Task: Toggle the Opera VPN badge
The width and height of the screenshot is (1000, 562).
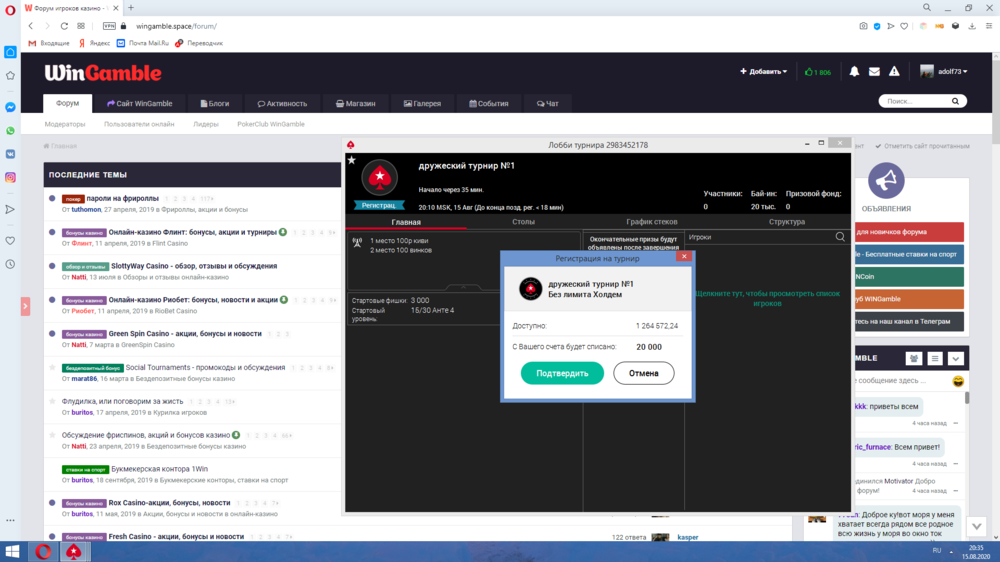Action: 107,26
